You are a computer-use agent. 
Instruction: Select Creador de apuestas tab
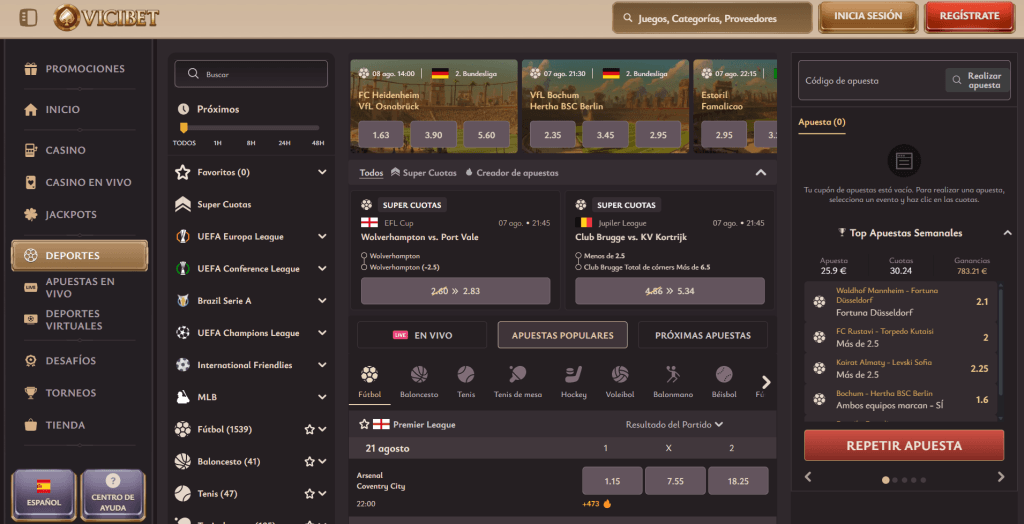[x=511, y=173]
